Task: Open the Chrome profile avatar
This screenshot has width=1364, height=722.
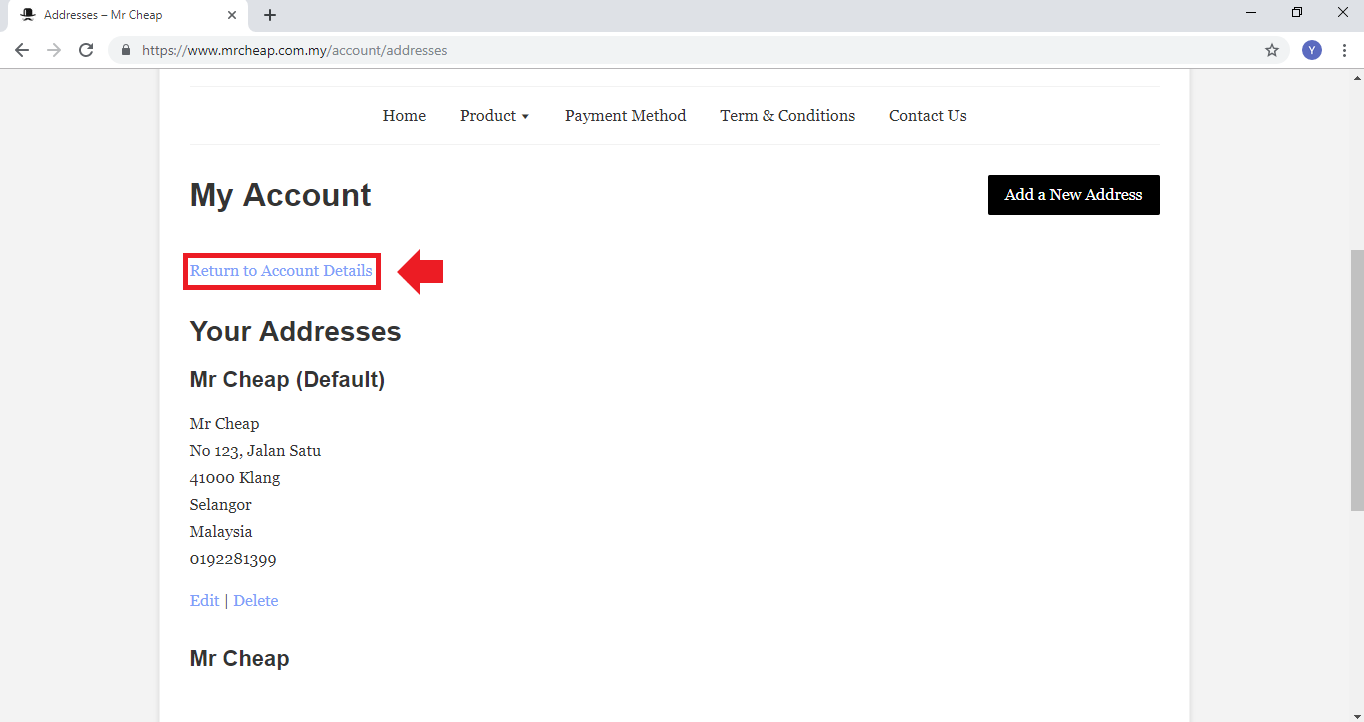Action: coord(1312,50)
